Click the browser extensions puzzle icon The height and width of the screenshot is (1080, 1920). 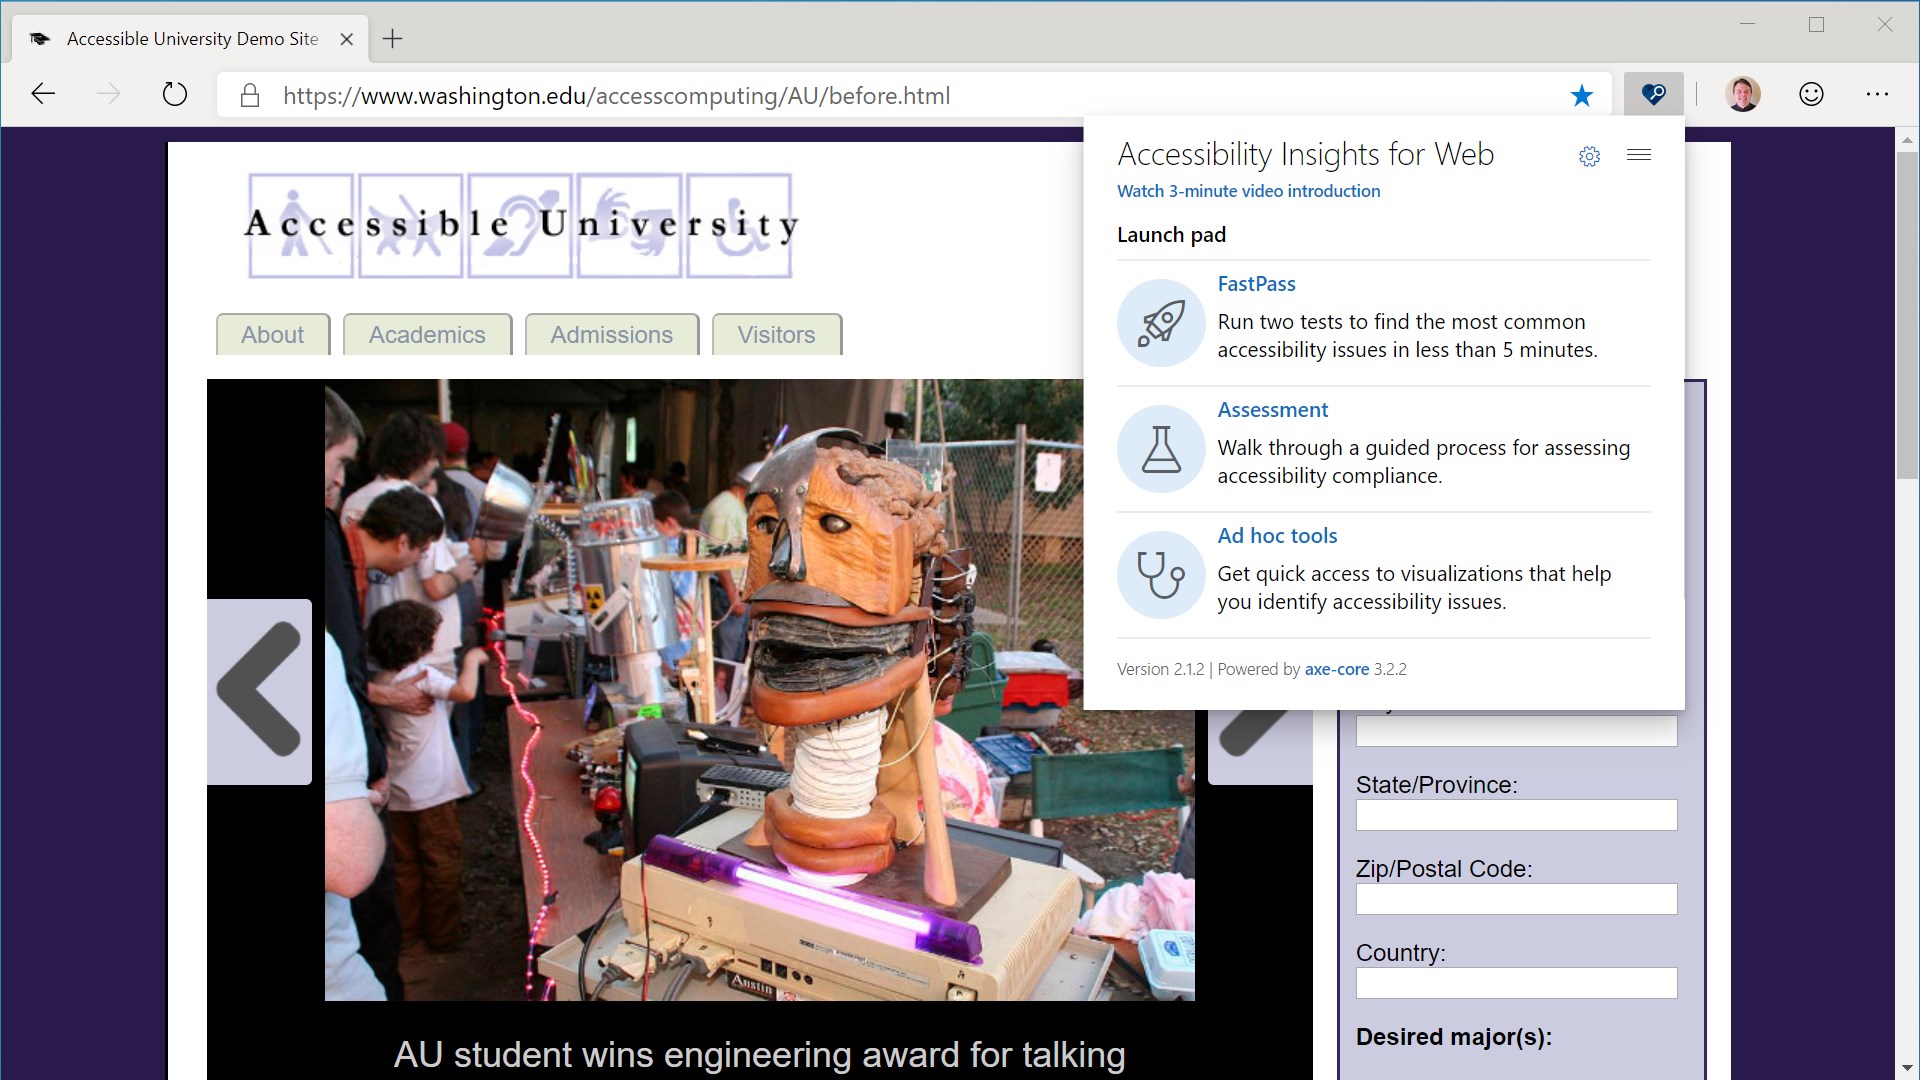coord(1652,94)
